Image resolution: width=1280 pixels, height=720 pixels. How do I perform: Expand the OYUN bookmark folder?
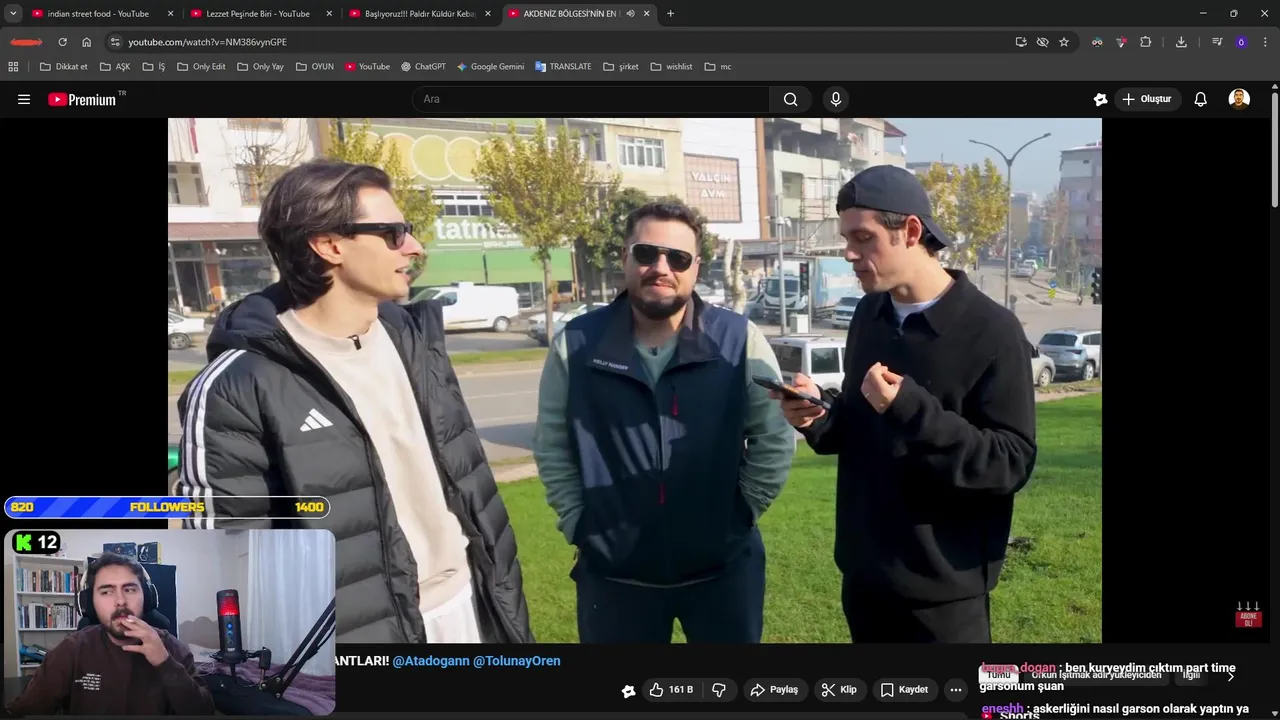pos(315,67)
